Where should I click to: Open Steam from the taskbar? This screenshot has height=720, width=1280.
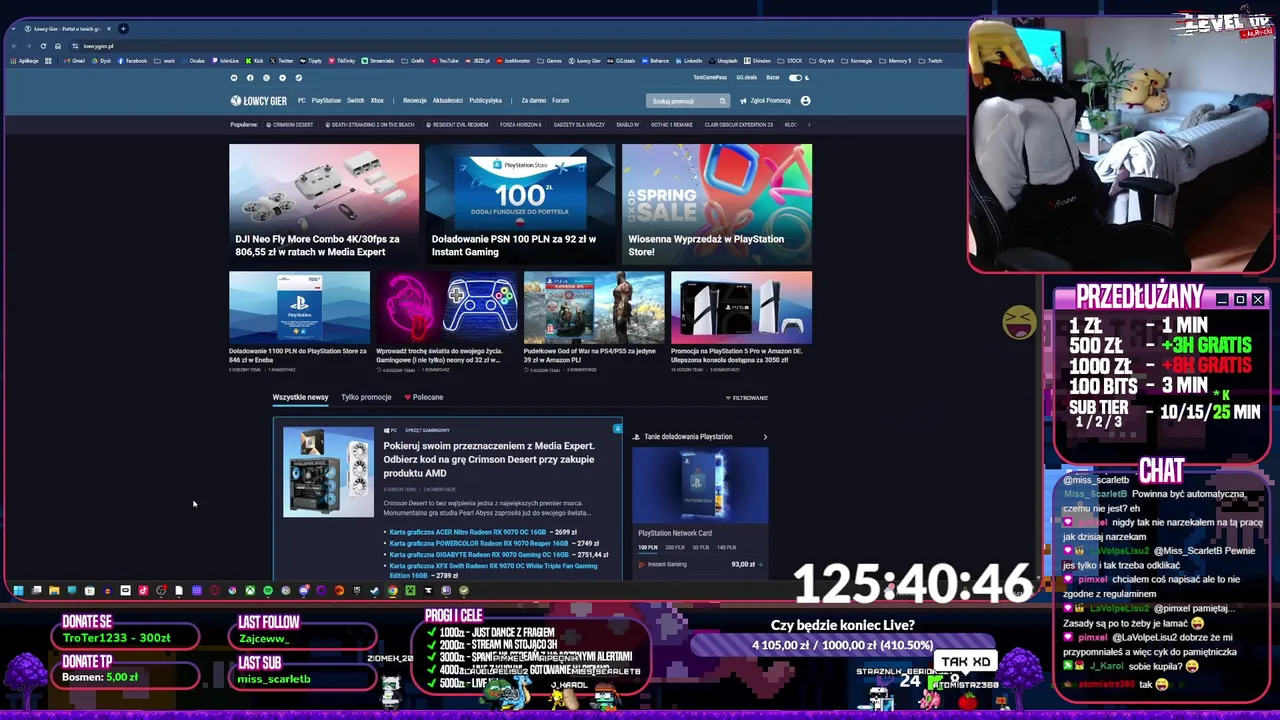coord(374,591)
